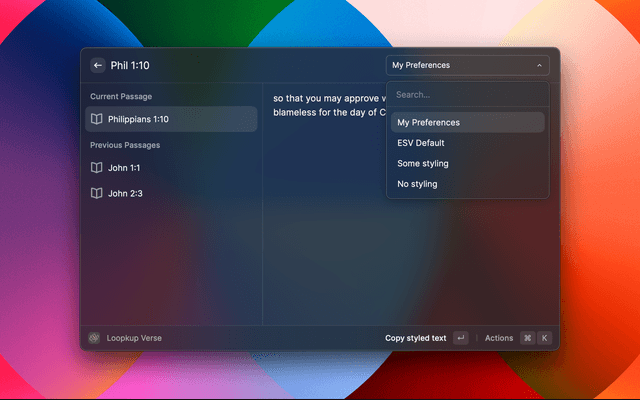Click the Command key symbol in footer
Image resolution: width=640 pixels, height=400 pixels.
527,338
